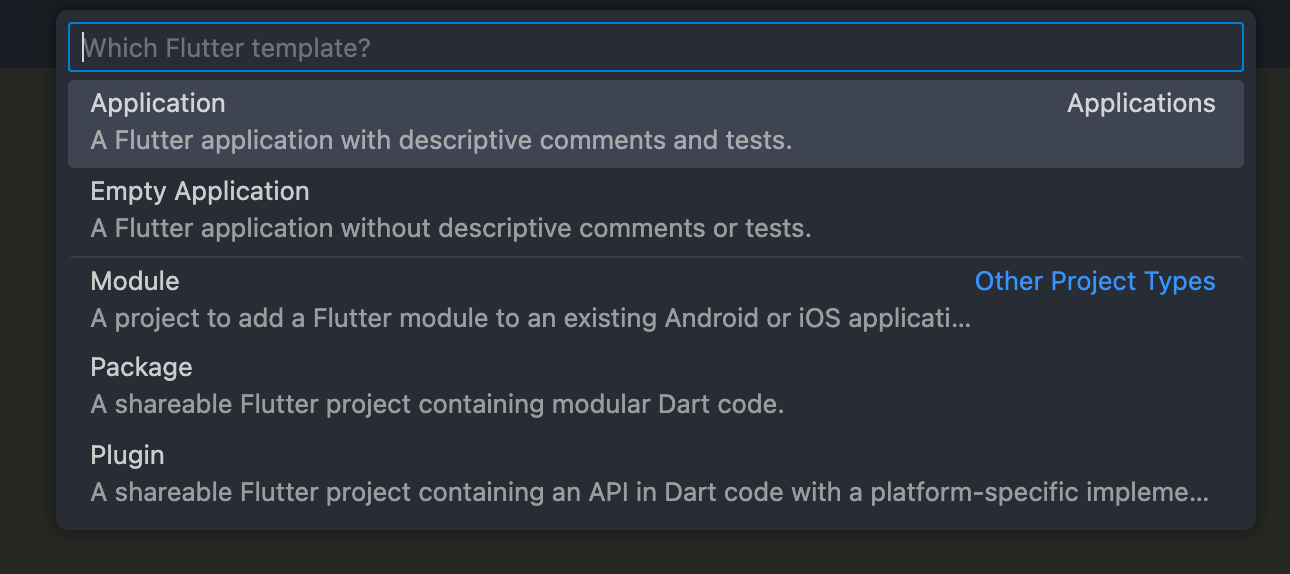The image size is (1290, 574).
Task: Click the blank space right of 'Empty Application'
Action: coord(700,192)
